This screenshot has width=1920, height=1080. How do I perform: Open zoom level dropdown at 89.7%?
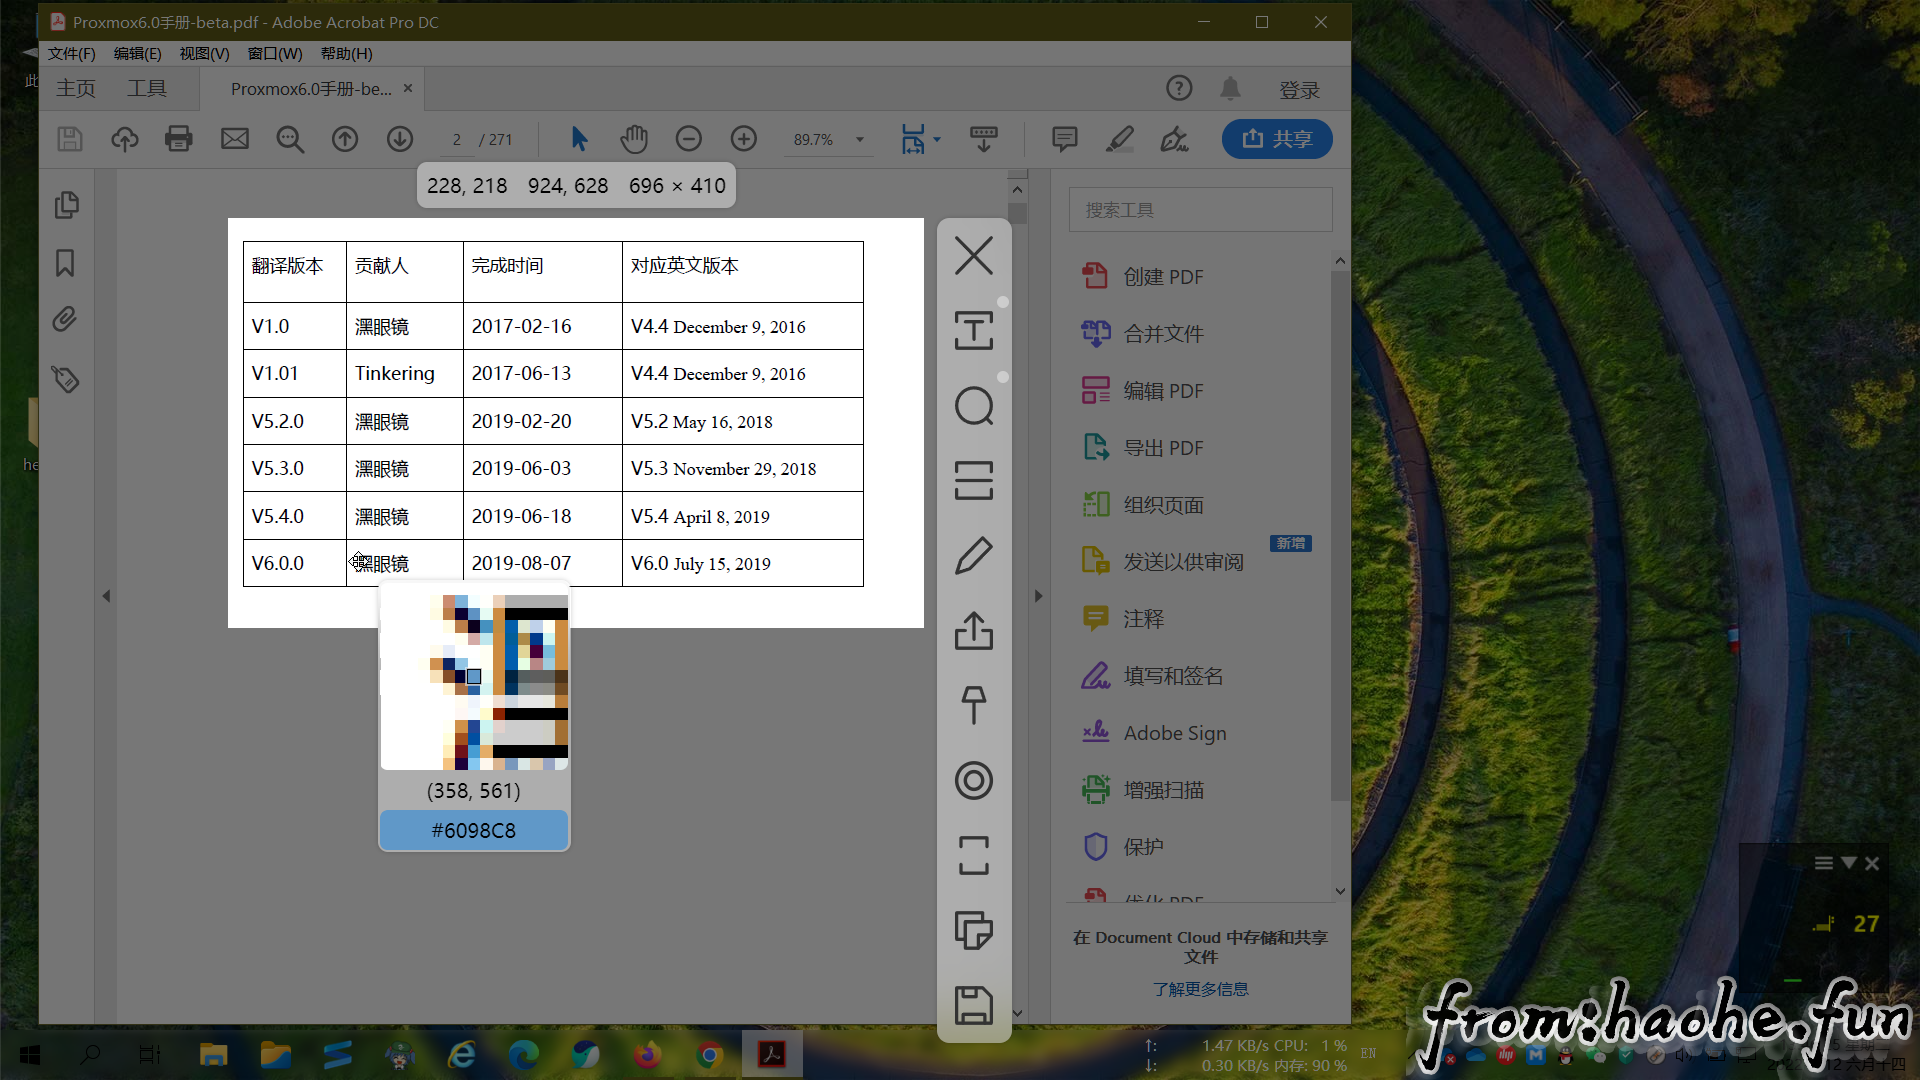coord(860,140)
